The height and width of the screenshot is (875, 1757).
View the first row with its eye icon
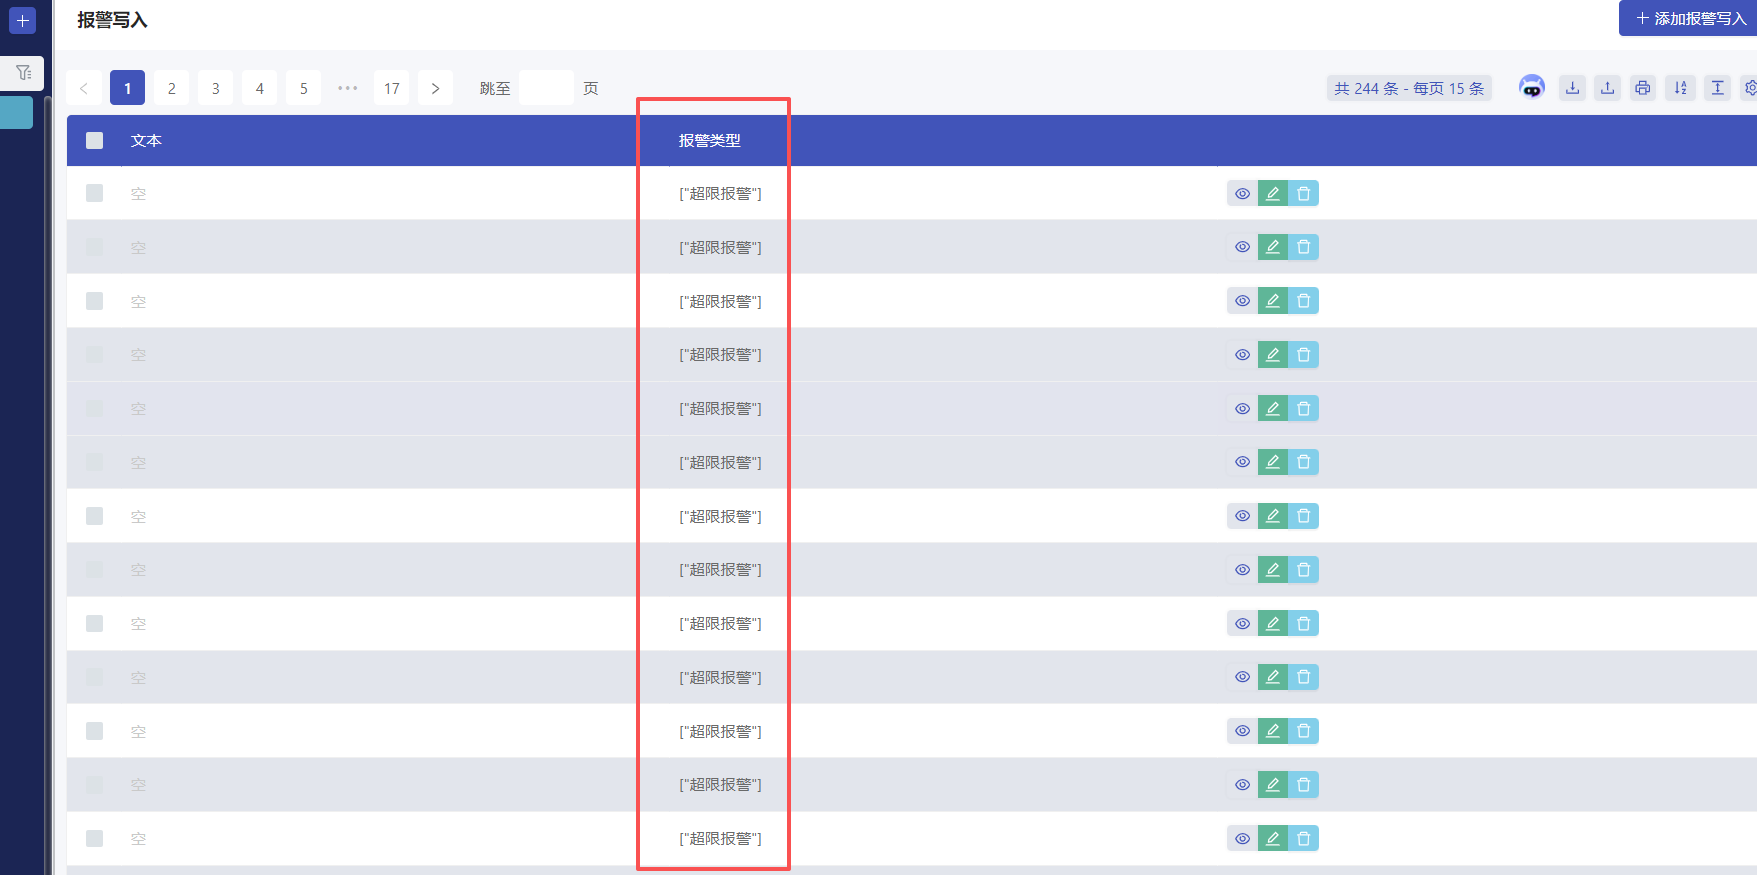[x=1242, y=194]
